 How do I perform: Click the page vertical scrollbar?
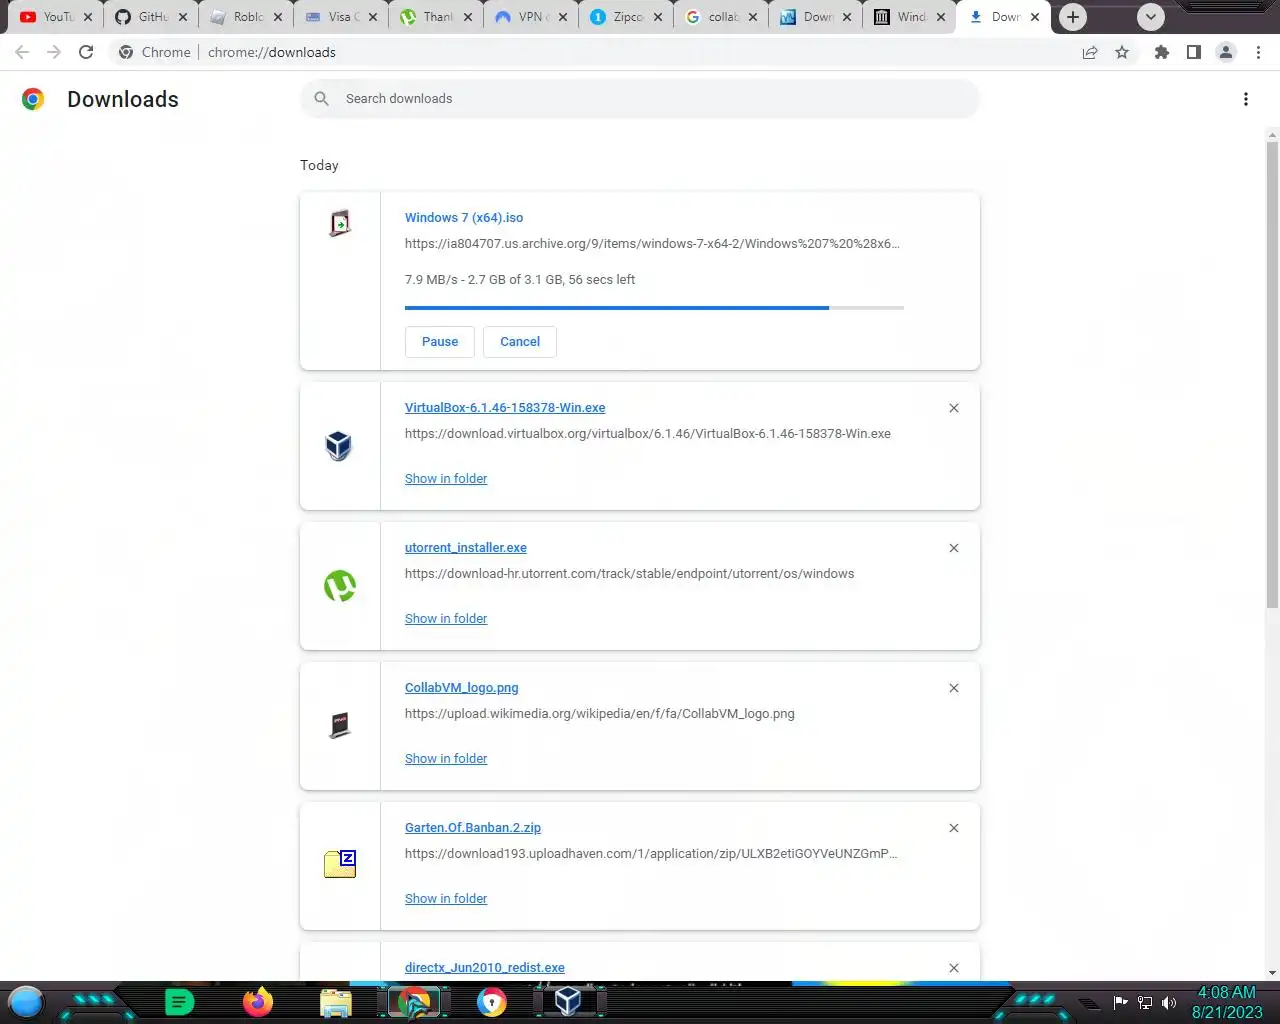click(x=1272, y=375)
